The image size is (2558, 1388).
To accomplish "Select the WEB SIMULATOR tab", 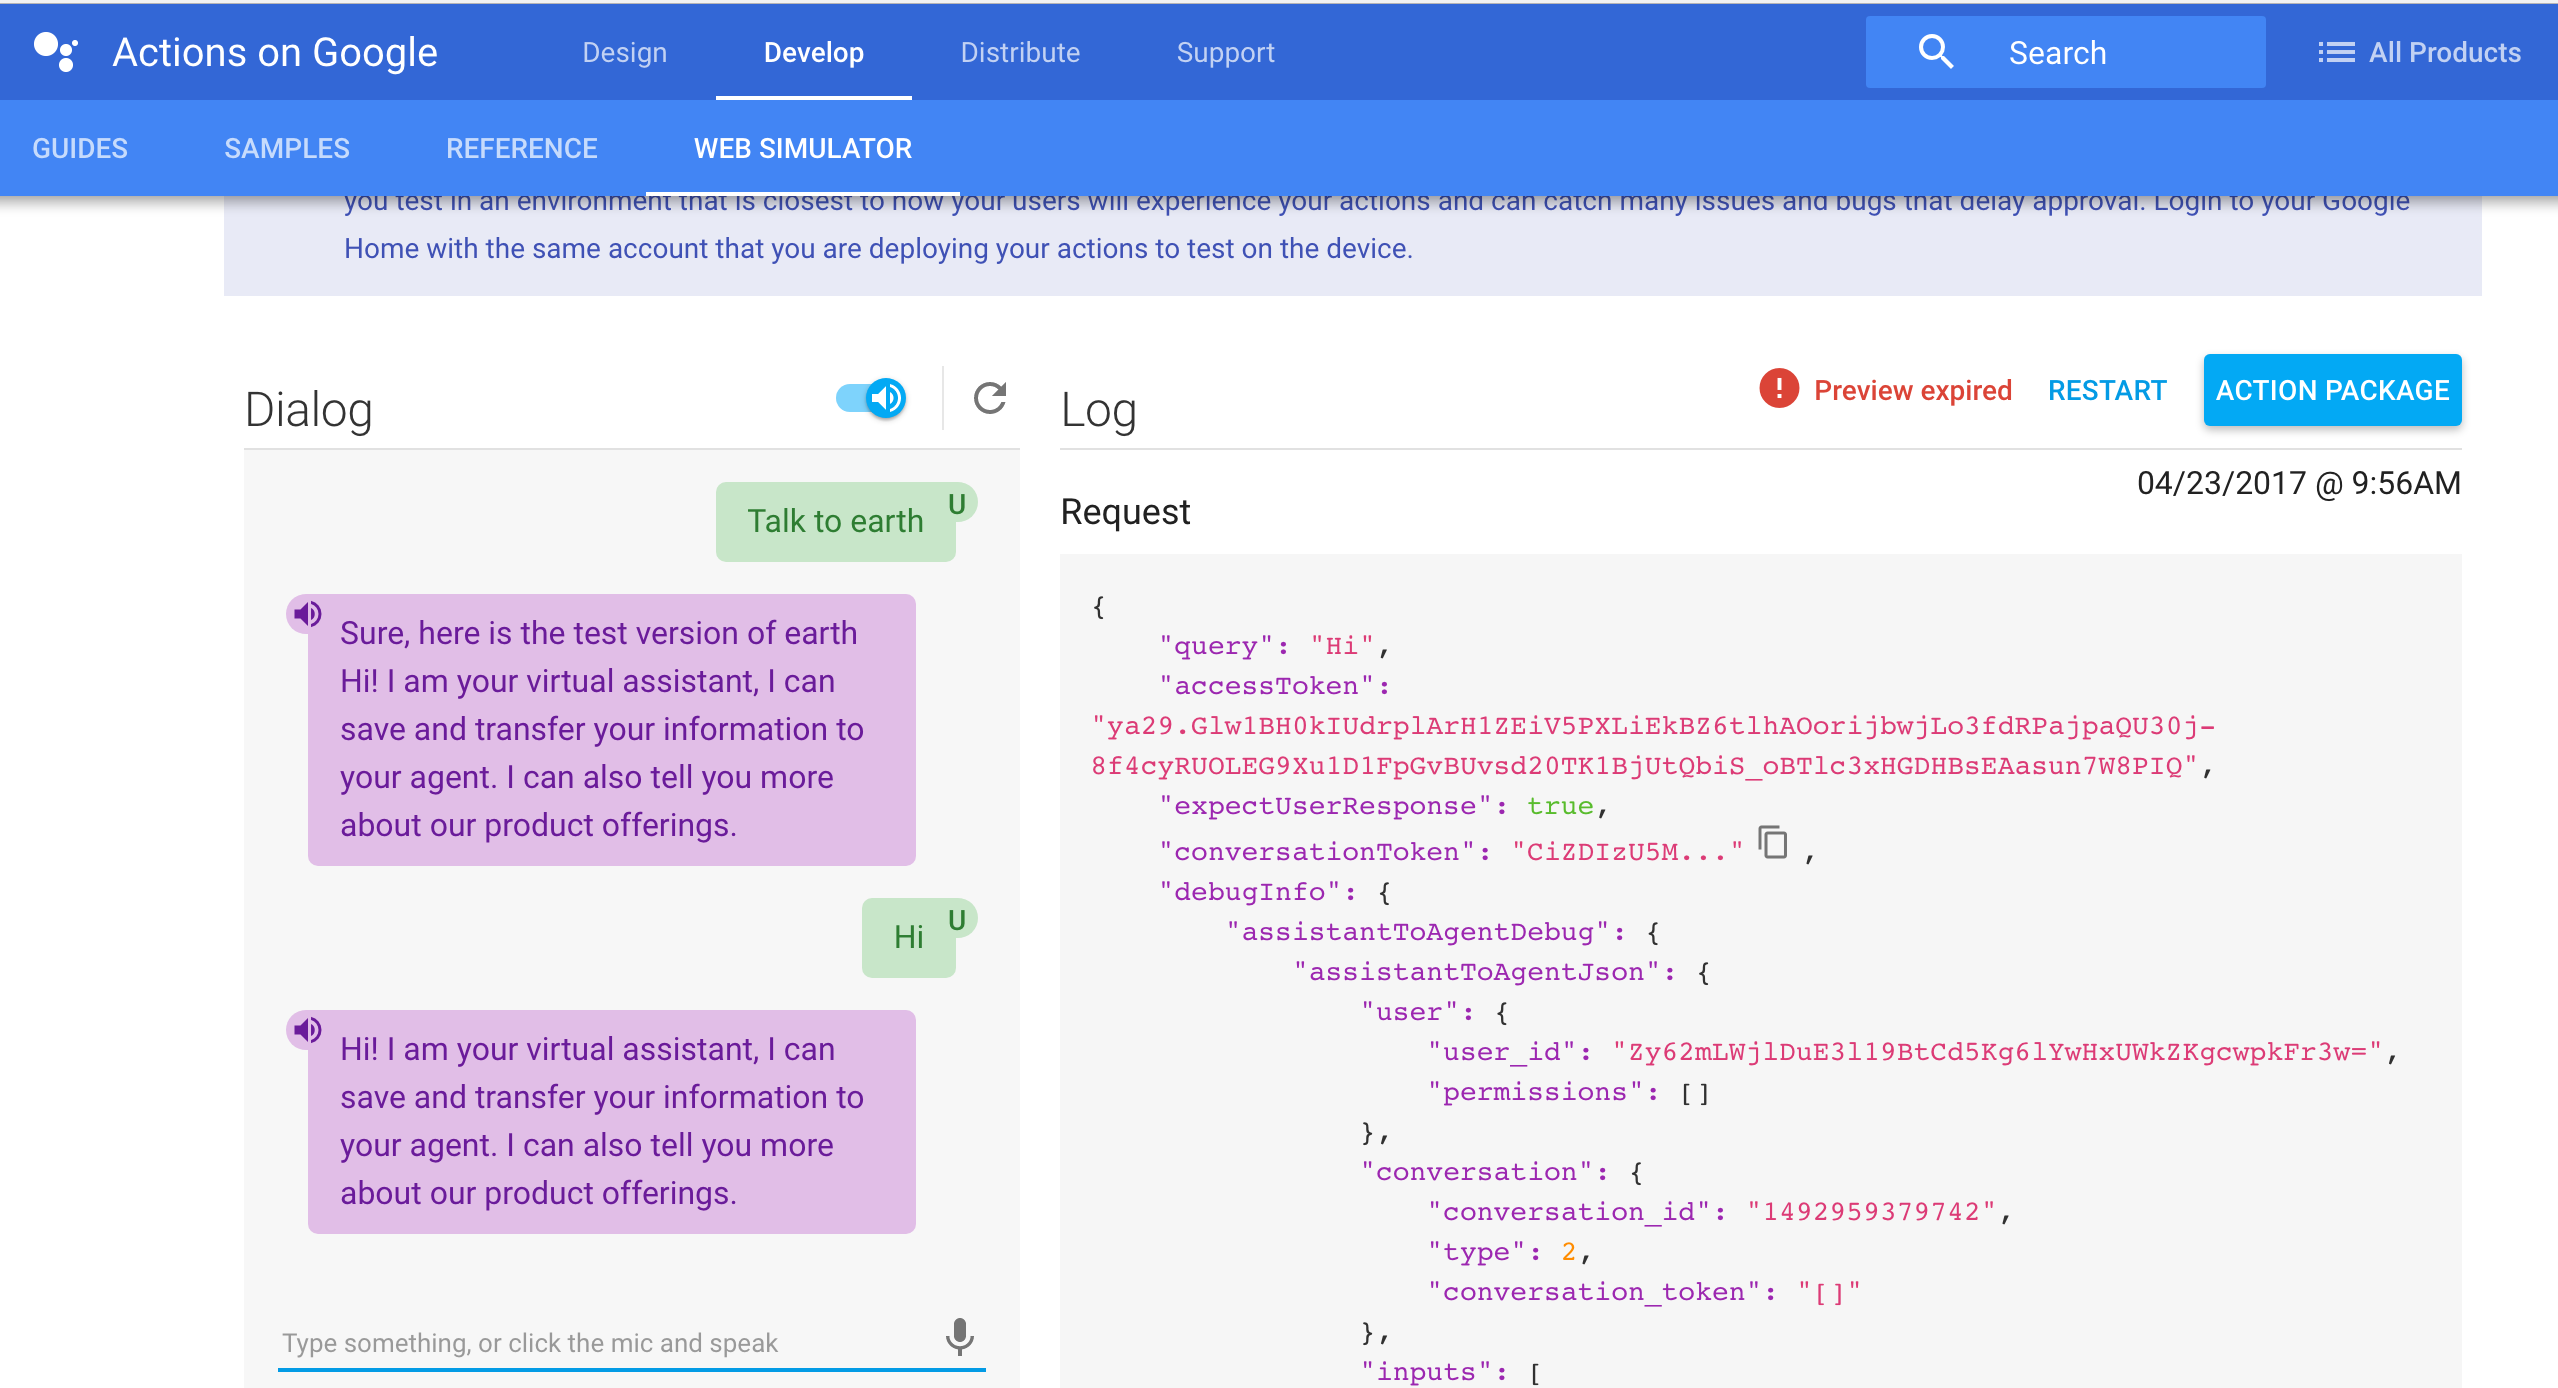I will coord(802,148).
